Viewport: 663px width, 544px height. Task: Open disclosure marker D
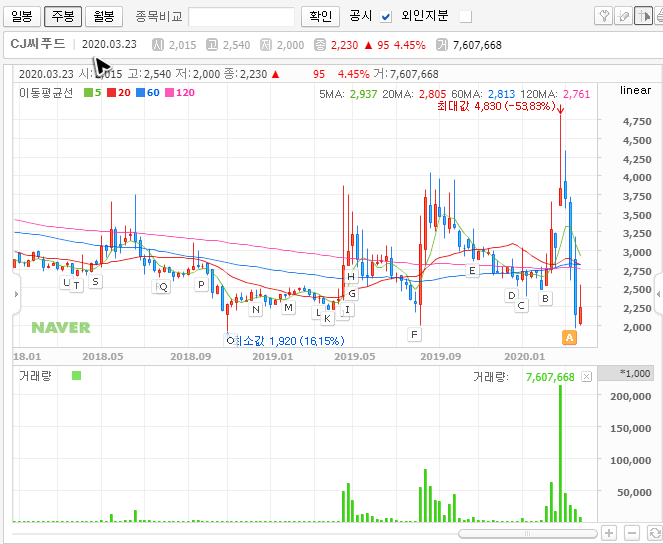pos(511,295)
